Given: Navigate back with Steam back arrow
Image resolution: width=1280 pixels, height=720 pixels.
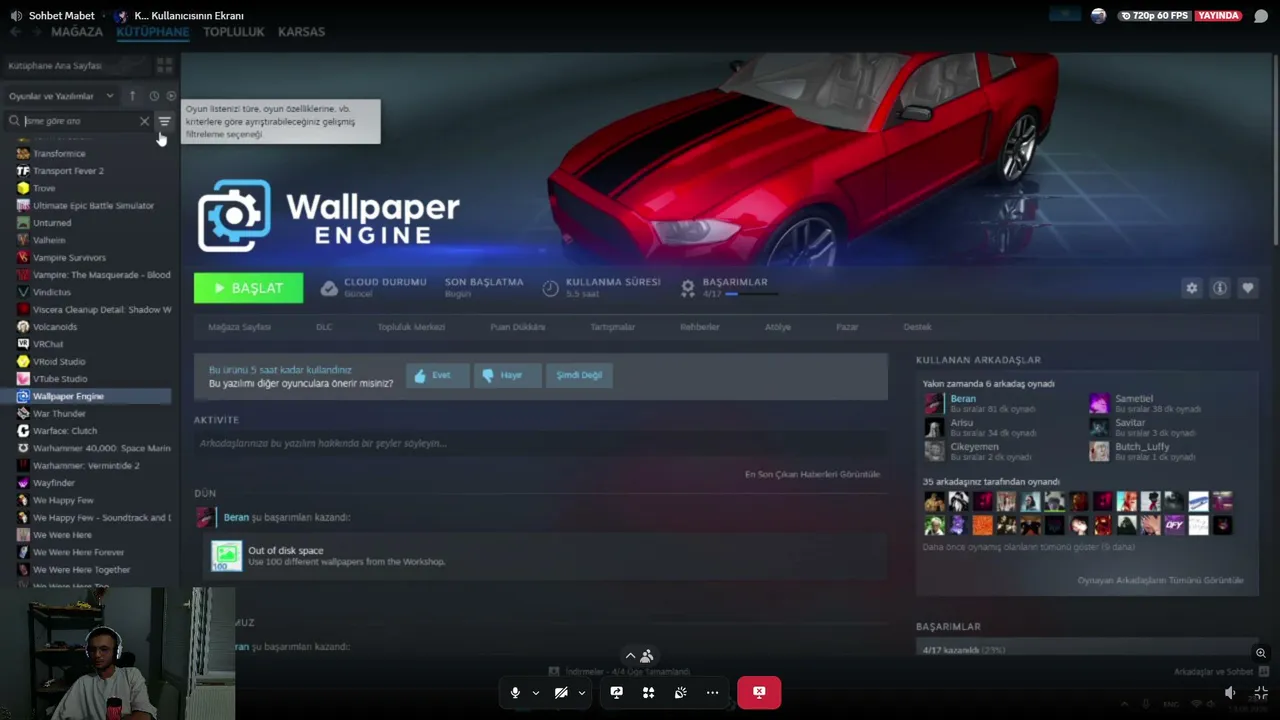Looking at the screenshot, I should tap(15, 32).
